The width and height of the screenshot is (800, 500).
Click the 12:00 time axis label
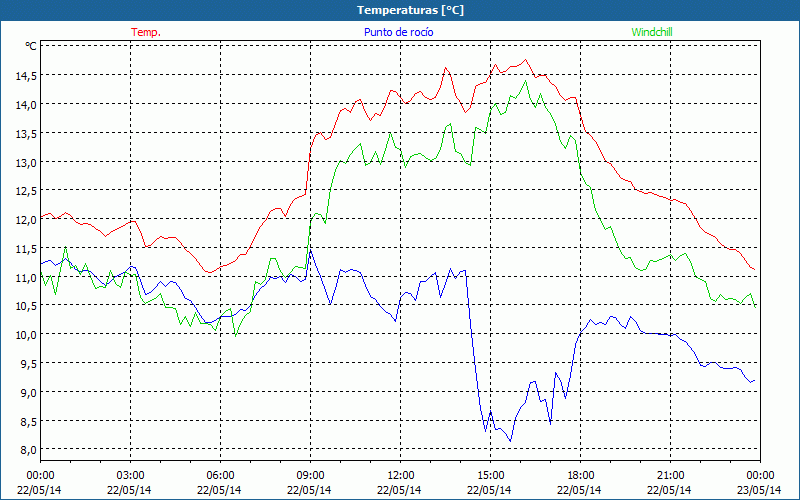pos(401,476)
